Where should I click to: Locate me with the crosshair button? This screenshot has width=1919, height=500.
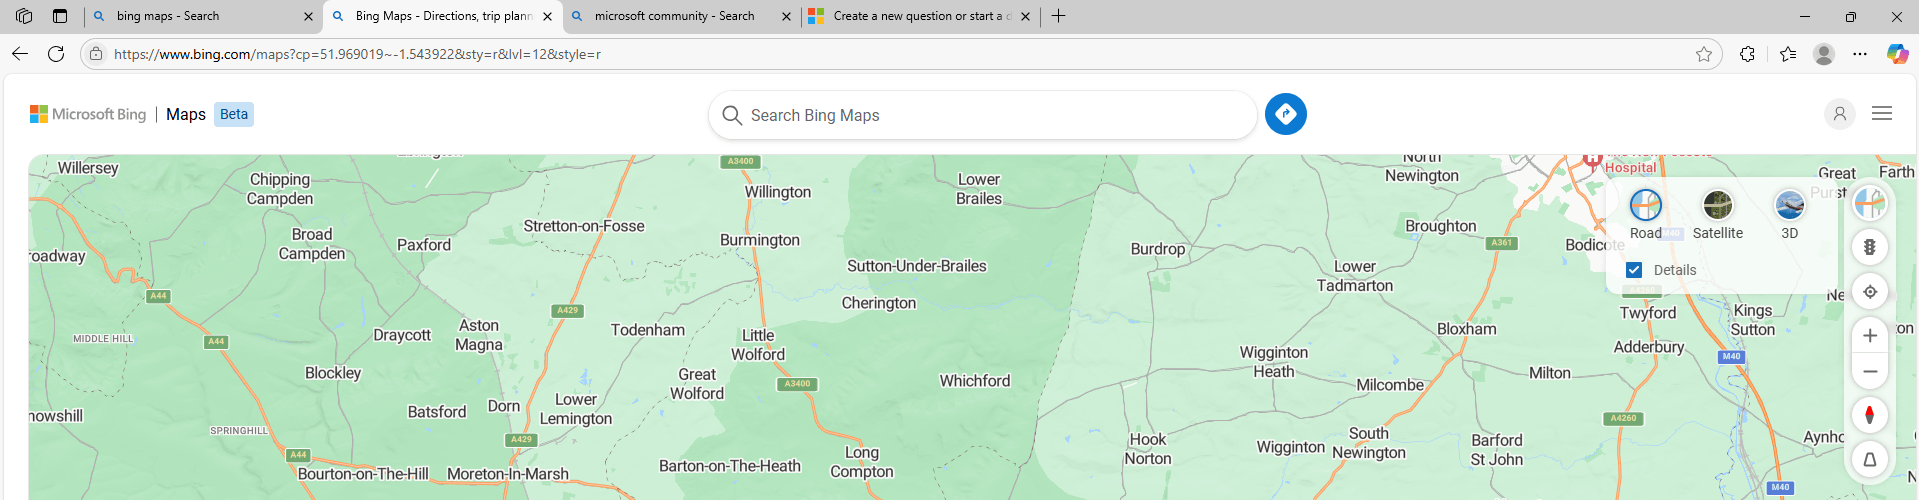[x=1869, y=292]
